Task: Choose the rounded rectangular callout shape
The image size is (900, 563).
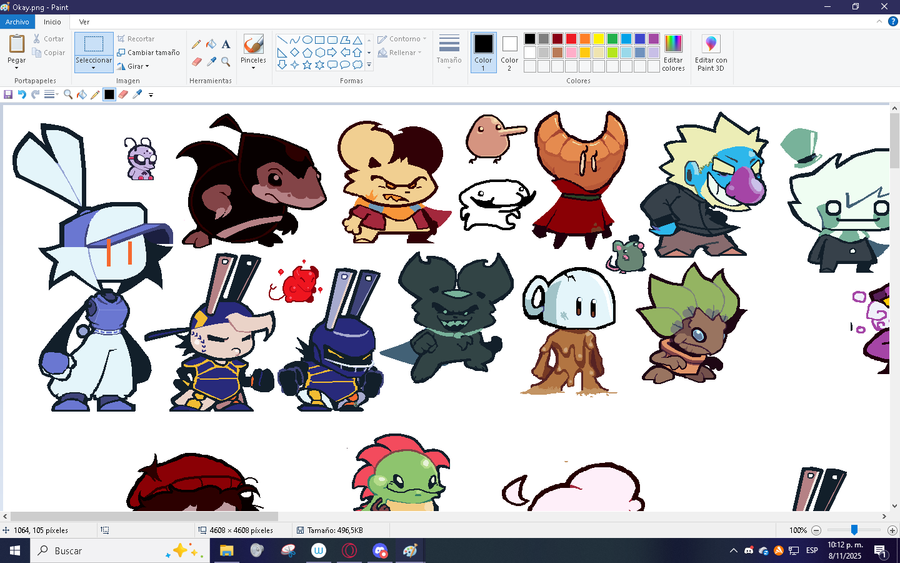Action: [x=332, y=65]
